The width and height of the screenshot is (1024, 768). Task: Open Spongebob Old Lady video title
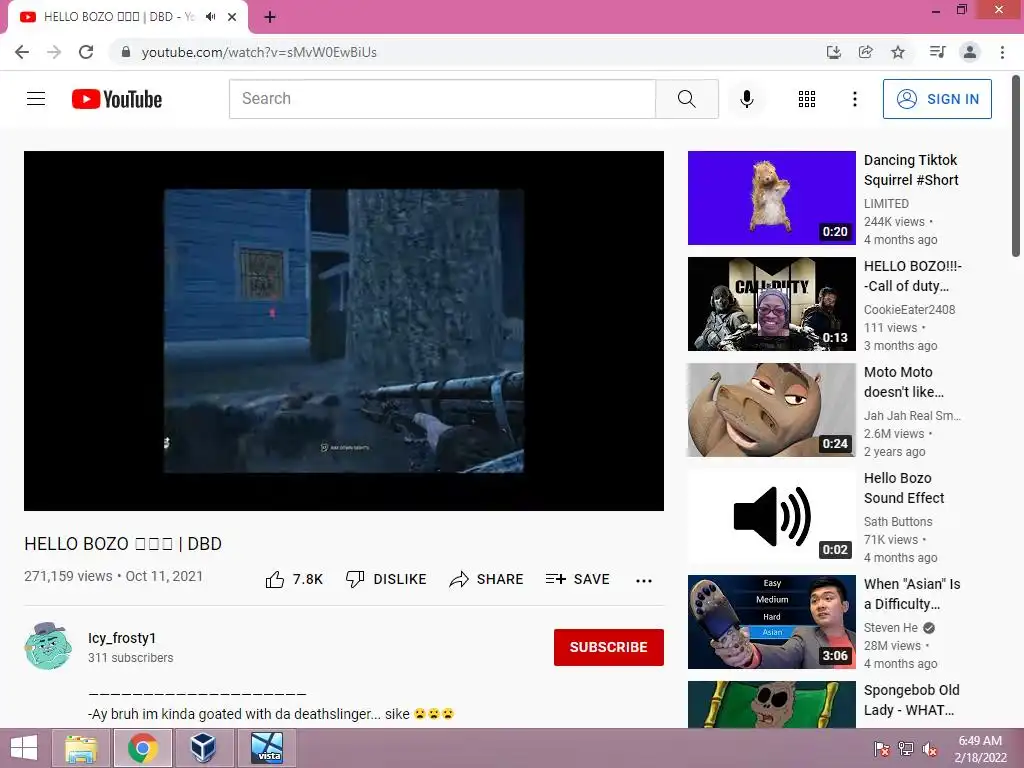click(x=912, y=699)
